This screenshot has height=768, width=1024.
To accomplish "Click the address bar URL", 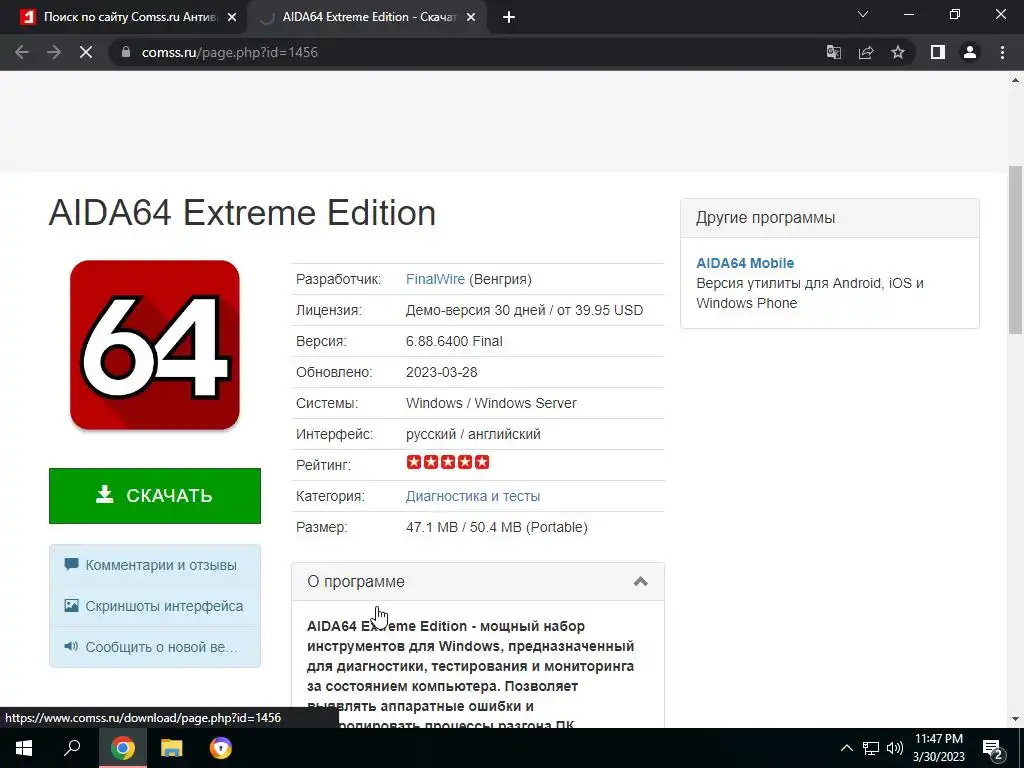I will coord(230,52).
